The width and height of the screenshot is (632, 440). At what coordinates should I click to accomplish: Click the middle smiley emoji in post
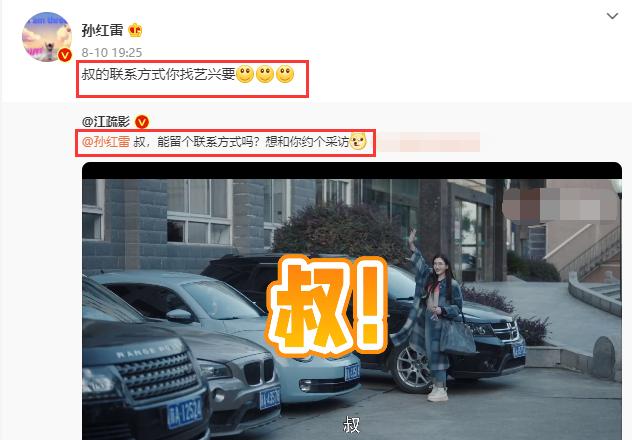pyautogui.click(x=265, y=74)
